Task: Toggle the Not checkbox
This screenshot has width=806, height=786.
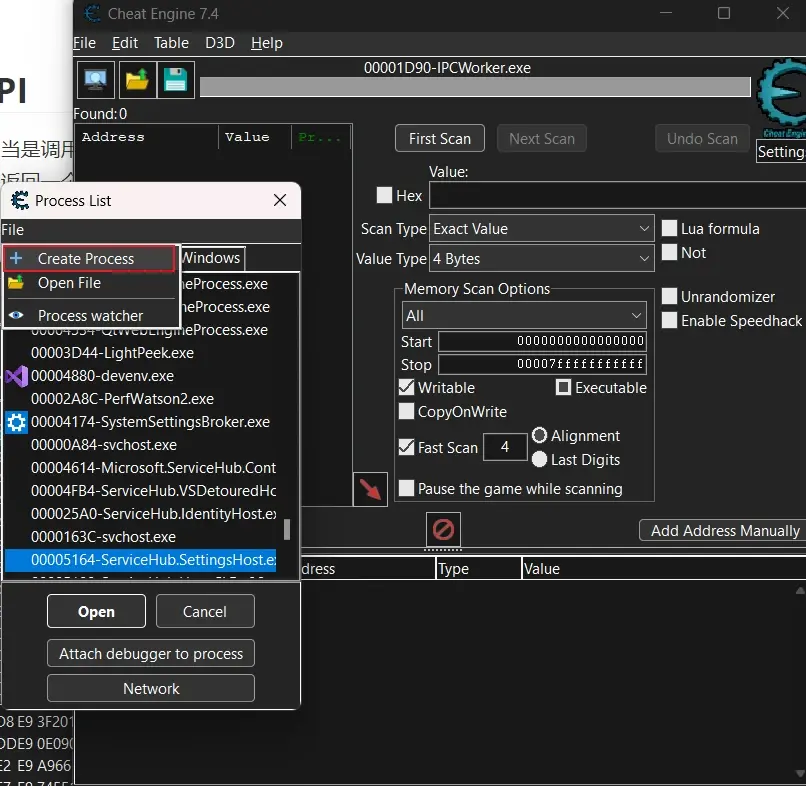Action: pos(669,252)
